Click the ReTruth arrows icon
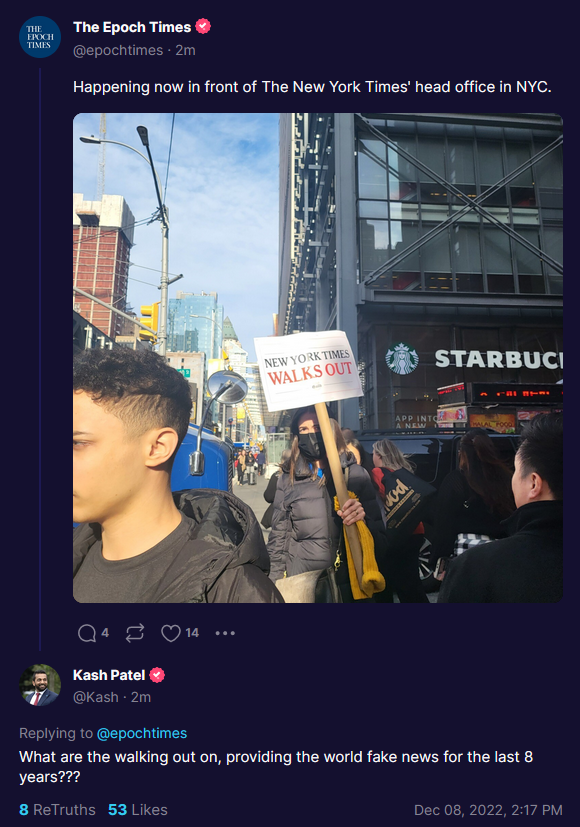This screenshot has width=580, height=827. point(135,633)
